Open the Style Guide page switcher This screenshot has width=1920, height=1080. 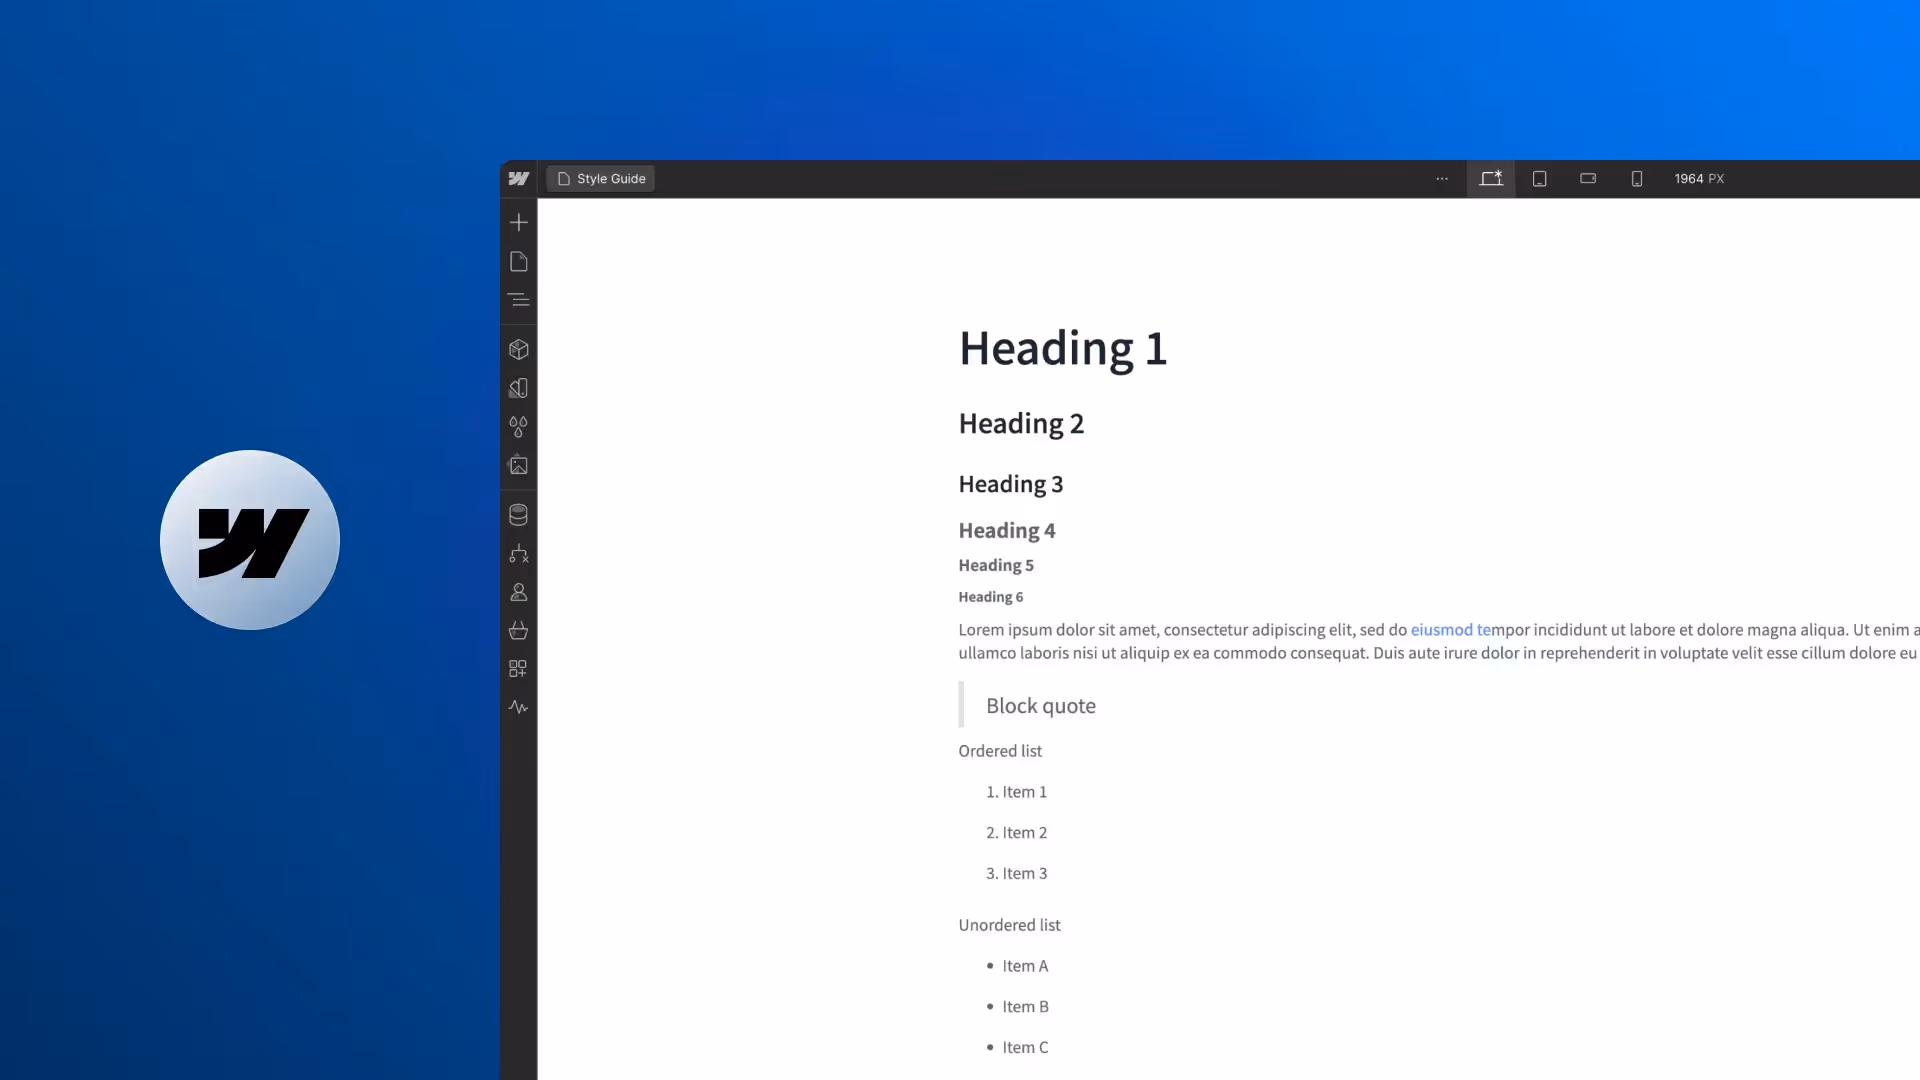(601, 179)
